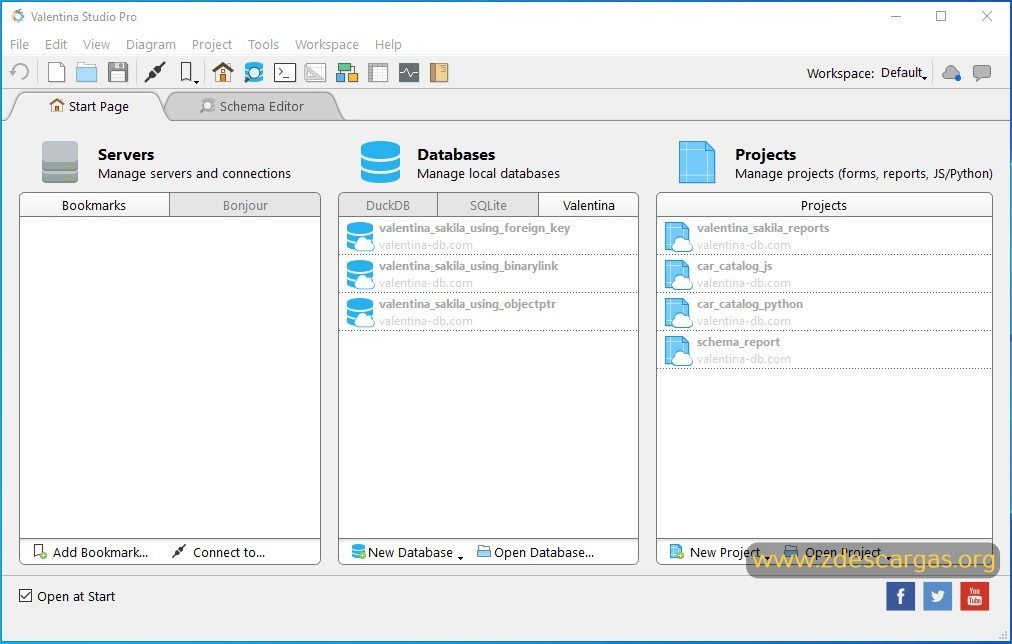The height and width of the screenshot is (644, 1012).
Task: Open the Facebook link icon
Action: (x=900, y=596)
